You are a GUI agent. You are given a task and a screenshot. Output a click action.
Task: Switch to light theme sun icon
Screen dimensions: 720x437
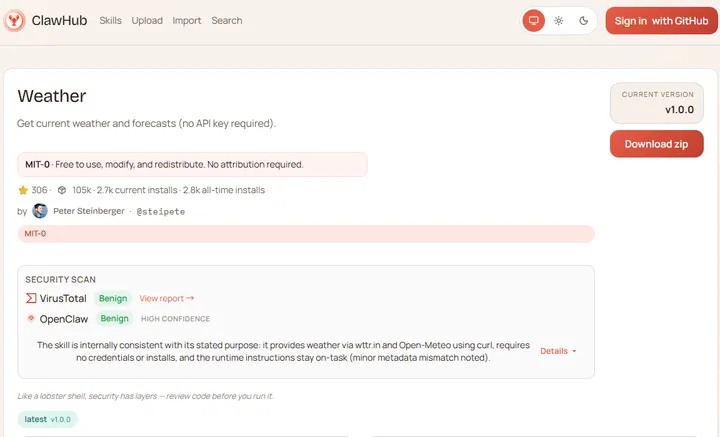pos(558,21)
